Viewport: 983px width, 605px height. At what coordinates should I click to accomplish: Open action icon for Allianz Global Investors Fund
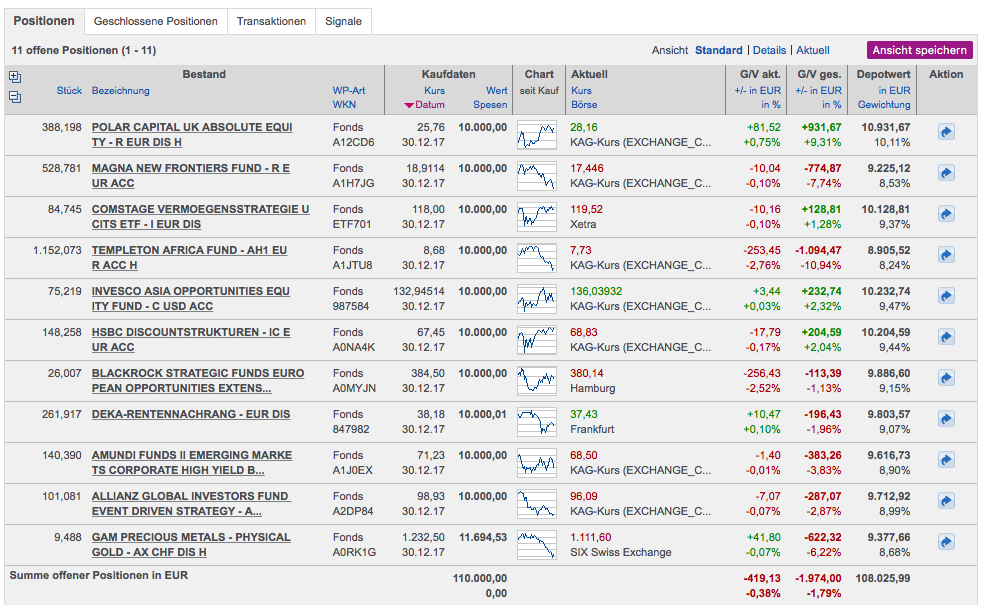pyautogui.click(x=946, y=501)
